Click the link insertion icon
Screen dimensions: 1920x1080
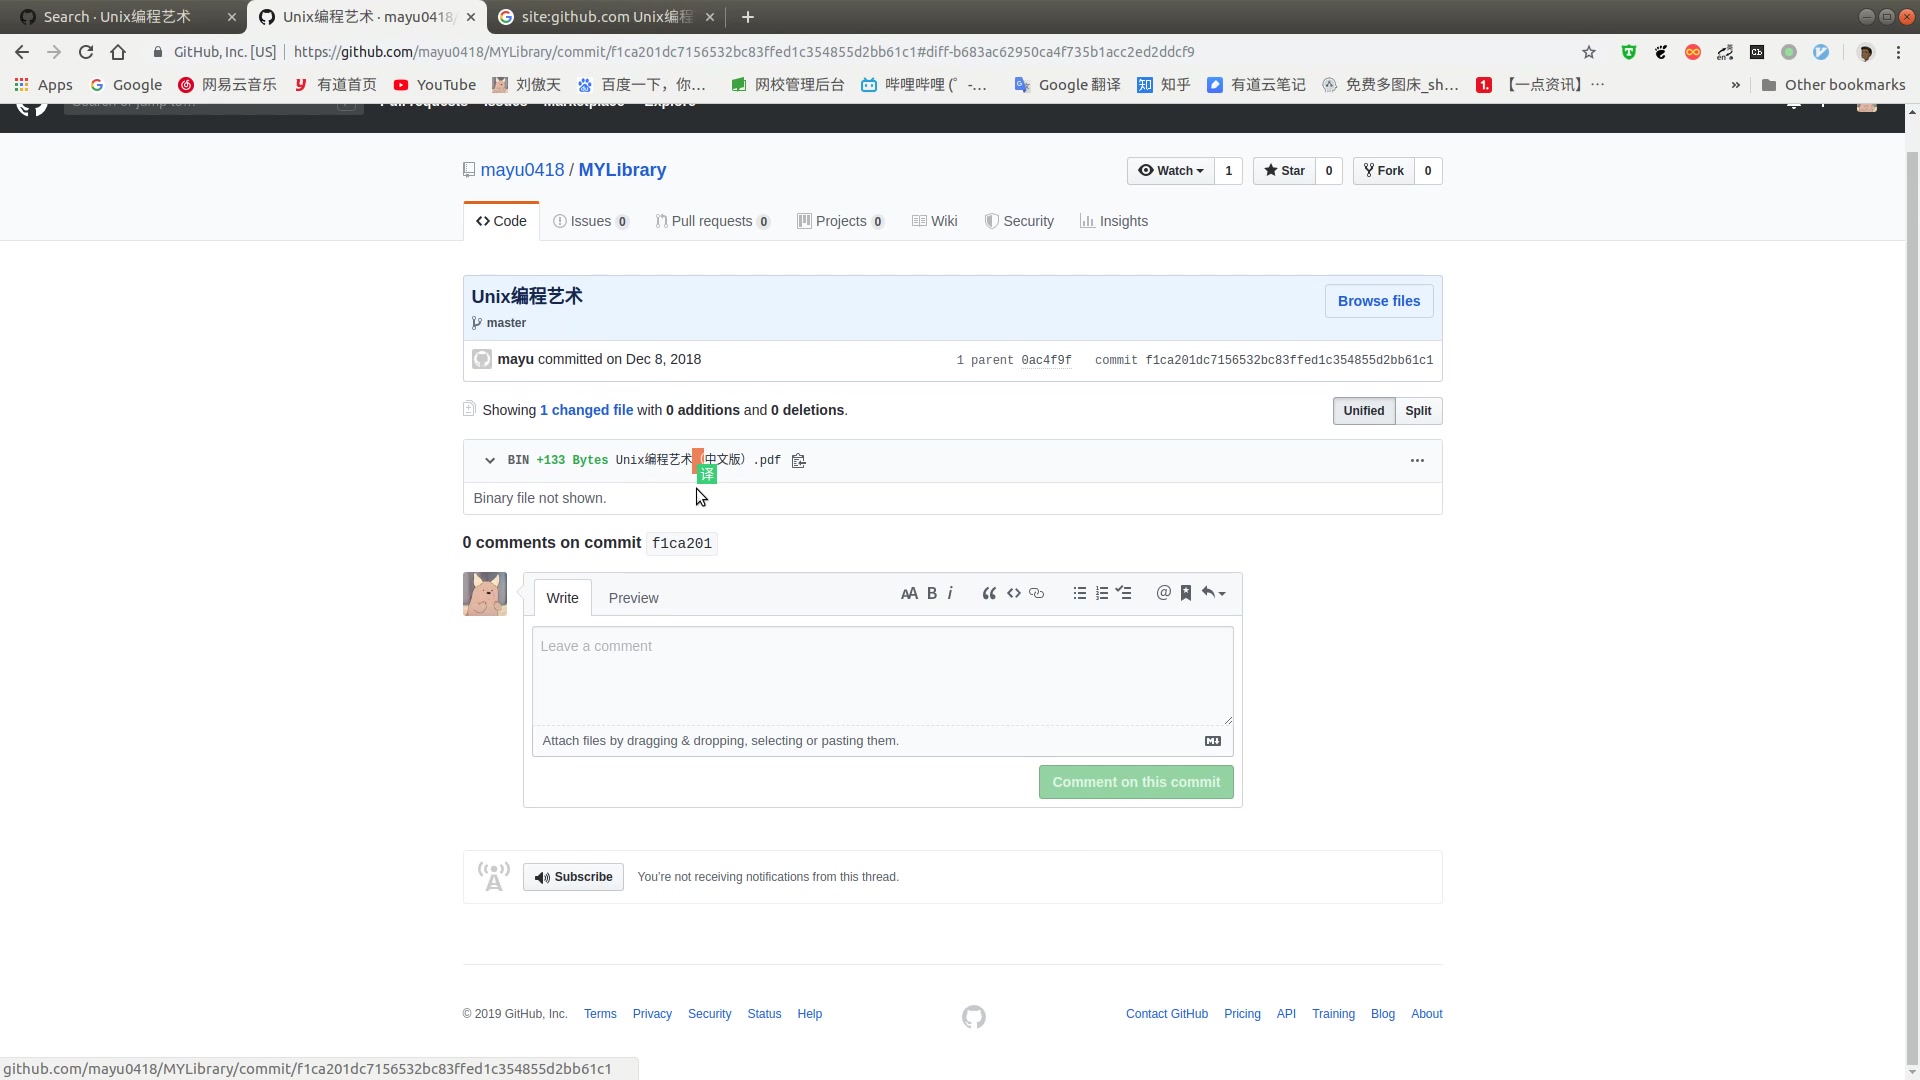click(x=1036, y=592)
